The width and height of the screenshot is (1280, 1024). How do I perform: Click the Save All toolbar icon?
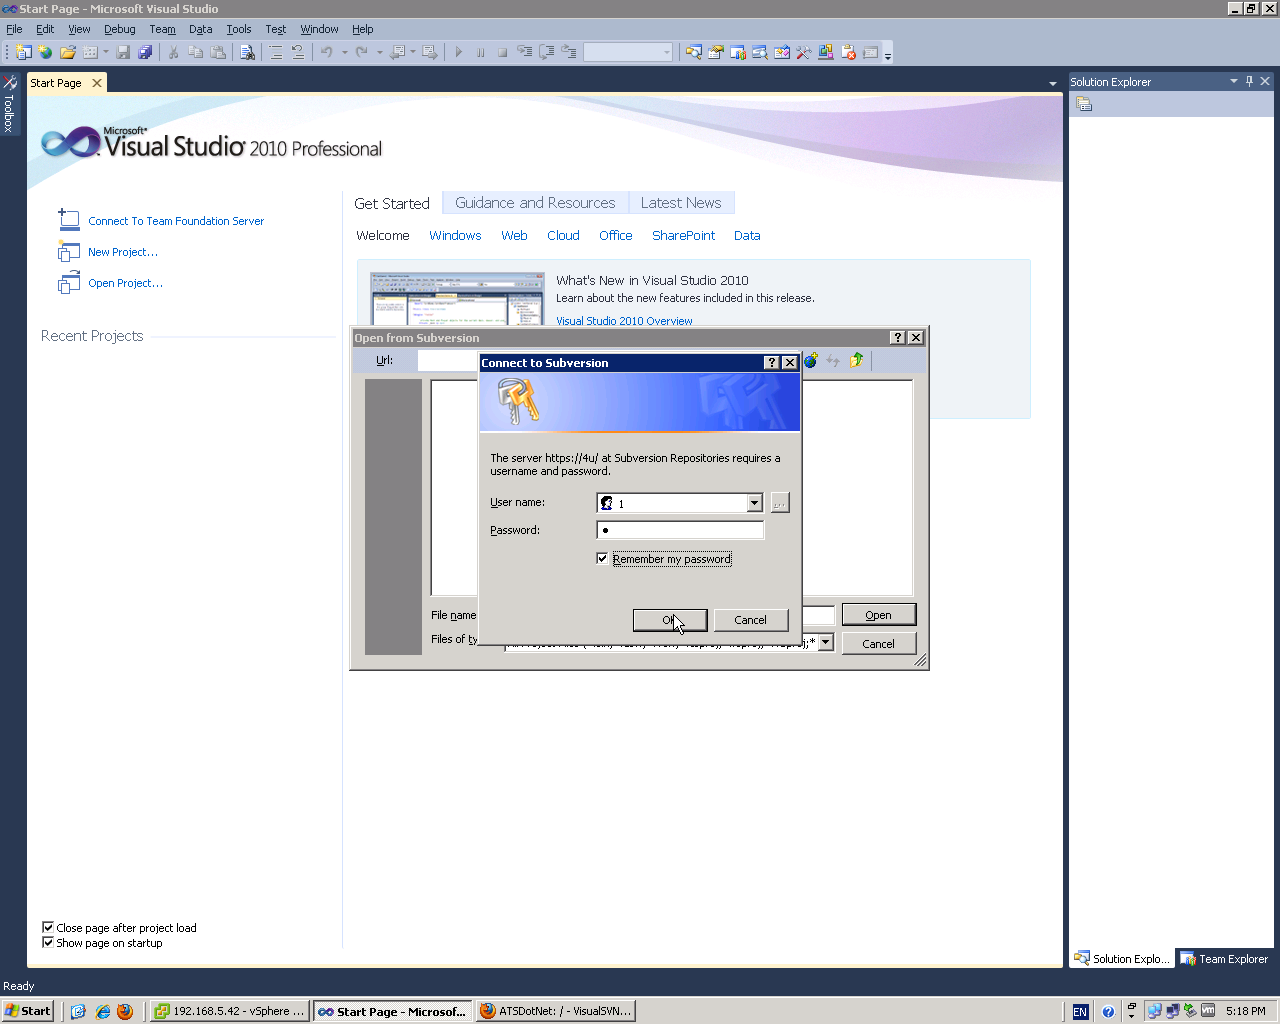pyautogui.click(x=145, y=52)
